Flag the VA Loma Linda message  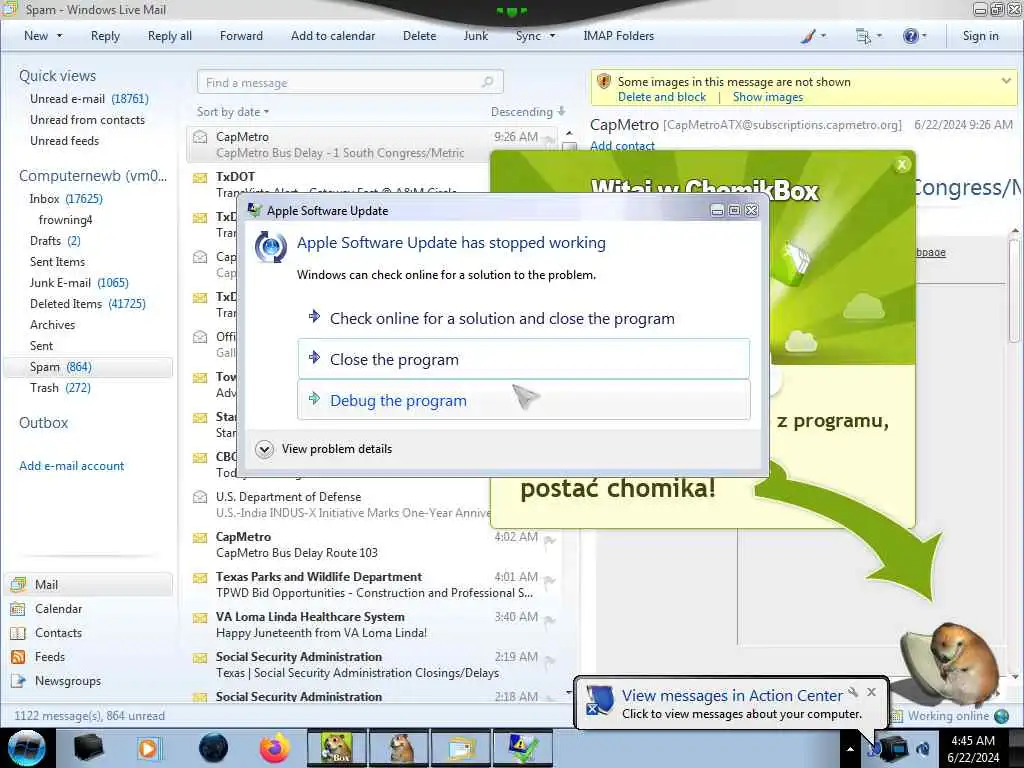pos(549,620)
